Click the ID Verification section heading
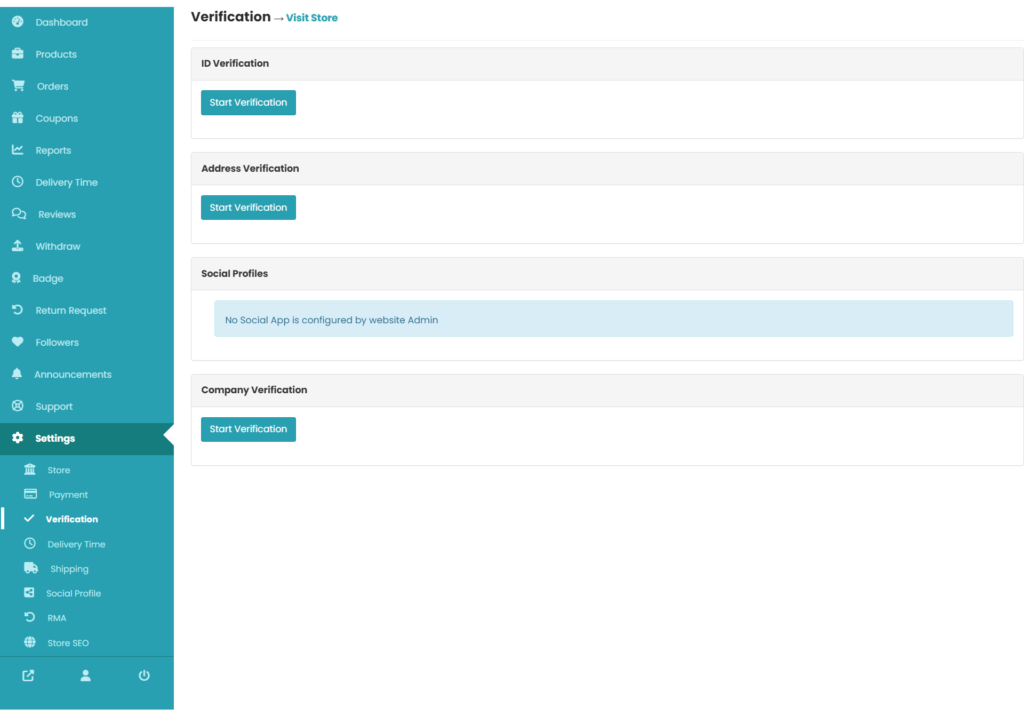Image resolution: width=1024 pixels, height=724 pixels. [x=235, y=63]
